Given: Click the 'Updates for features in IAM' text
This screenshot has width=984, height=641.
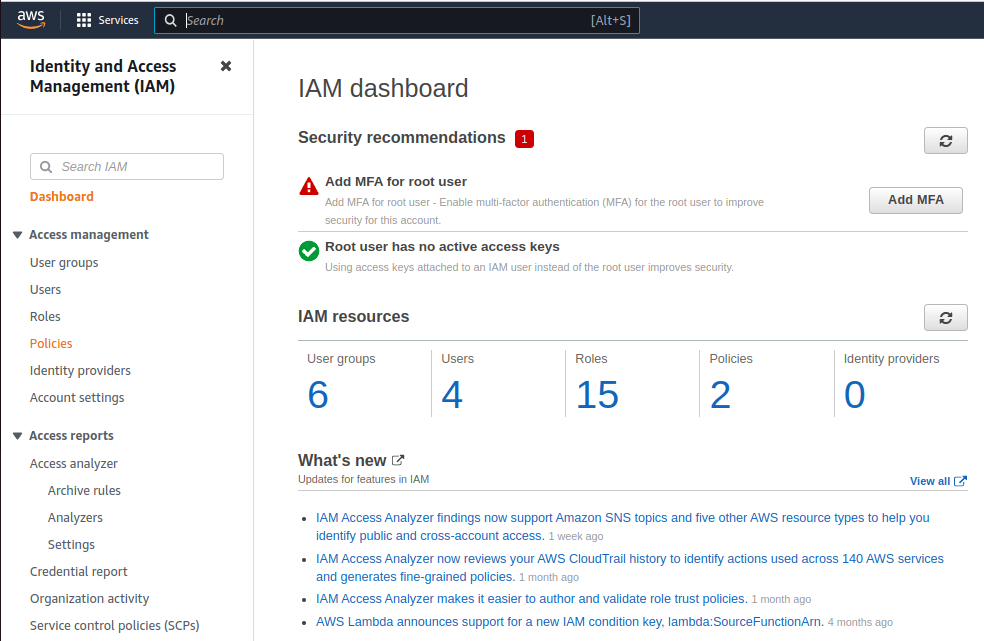Looking at the screenshot, I should pyautogui.click(x=363, y=479).
